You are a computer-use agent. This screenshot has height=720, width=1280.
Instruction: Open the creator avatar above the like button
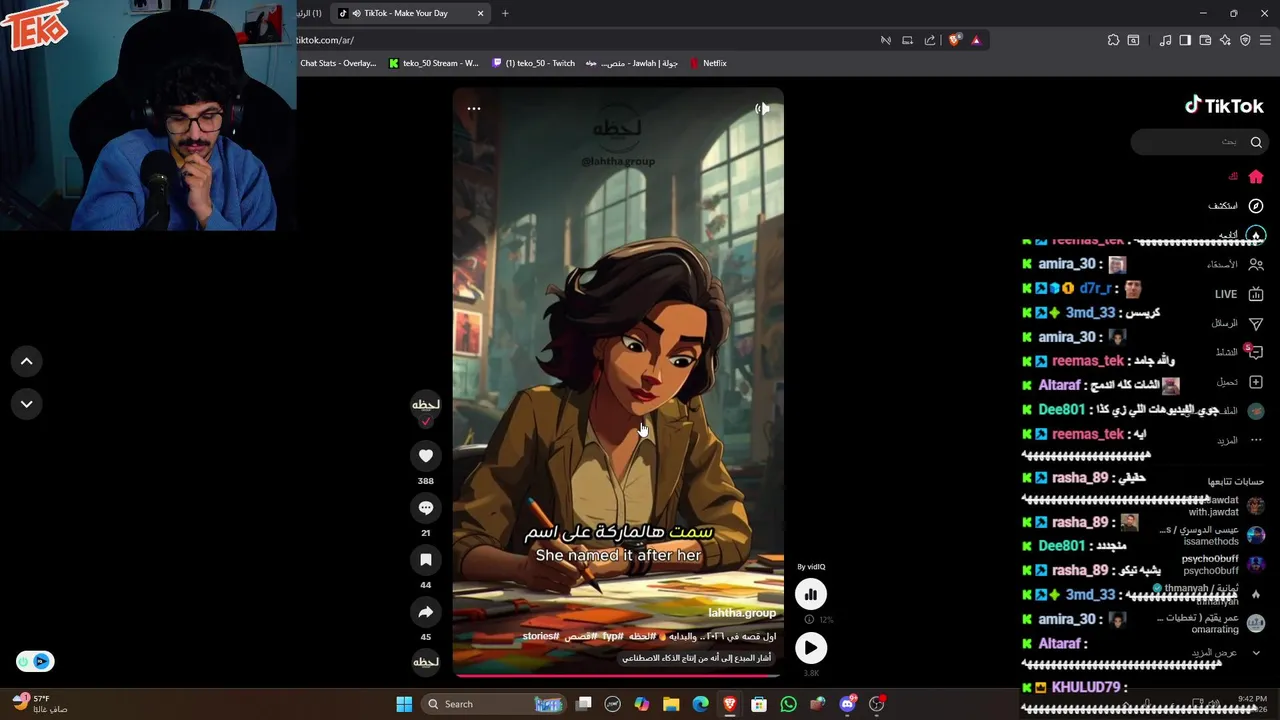coord(426,405)
